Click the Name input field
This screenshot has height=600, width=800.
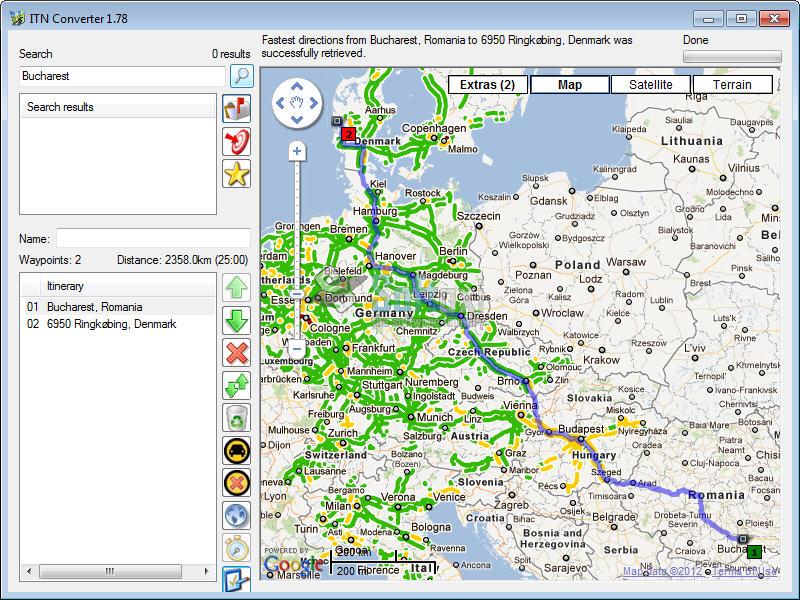[153, 238]
